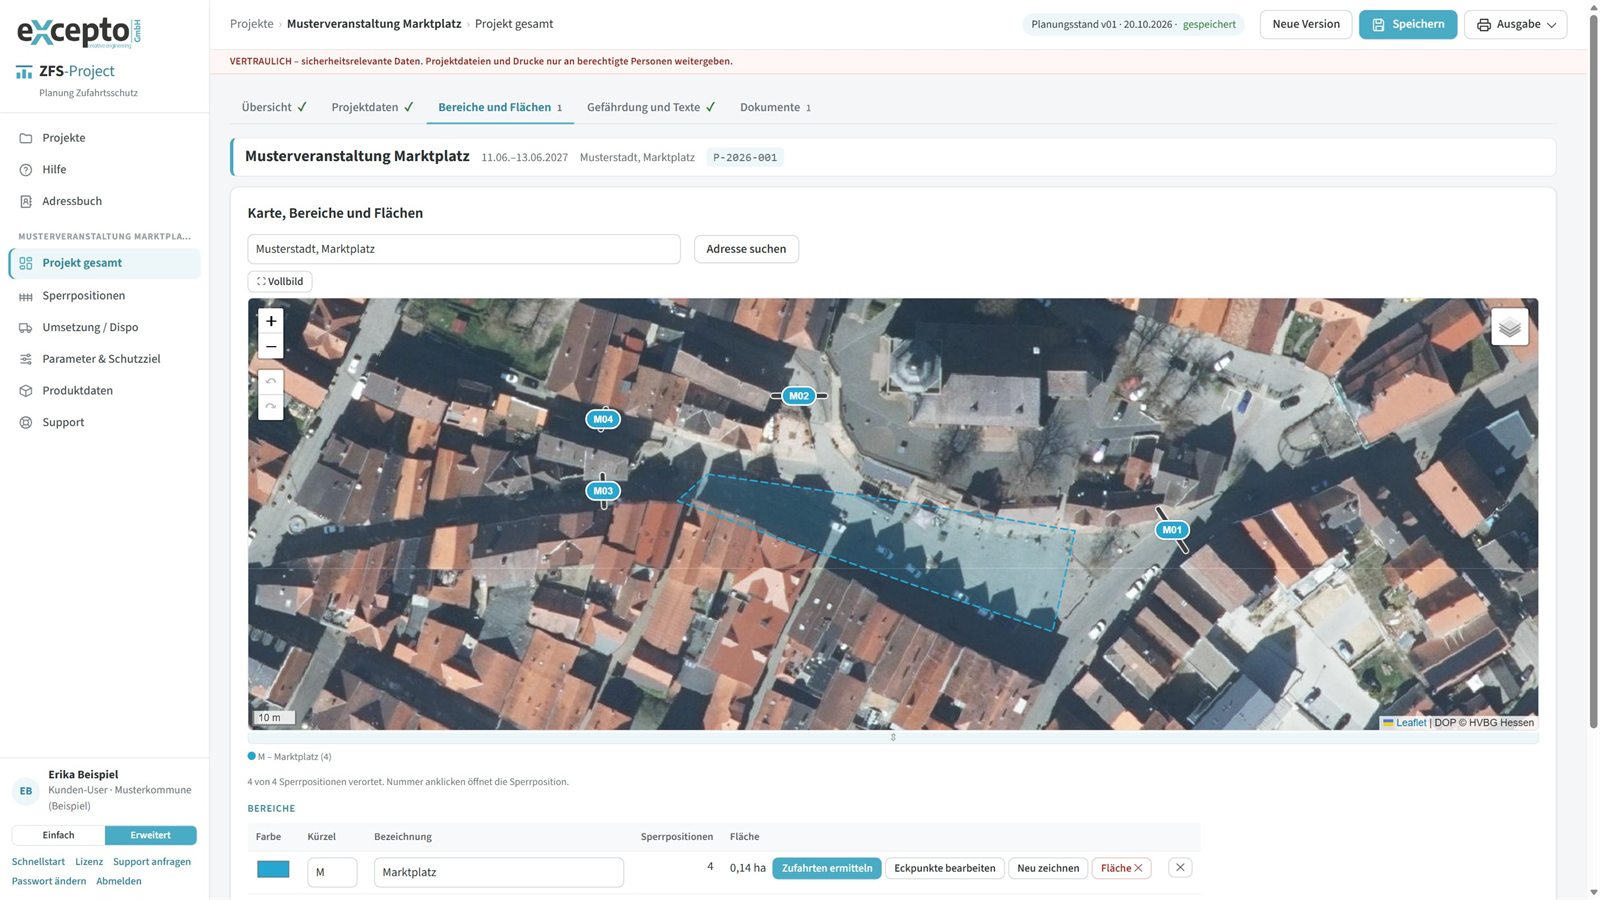Remove the area with Fläche X
This screenshot has width=1600, height=900.
pos(1121,868)
